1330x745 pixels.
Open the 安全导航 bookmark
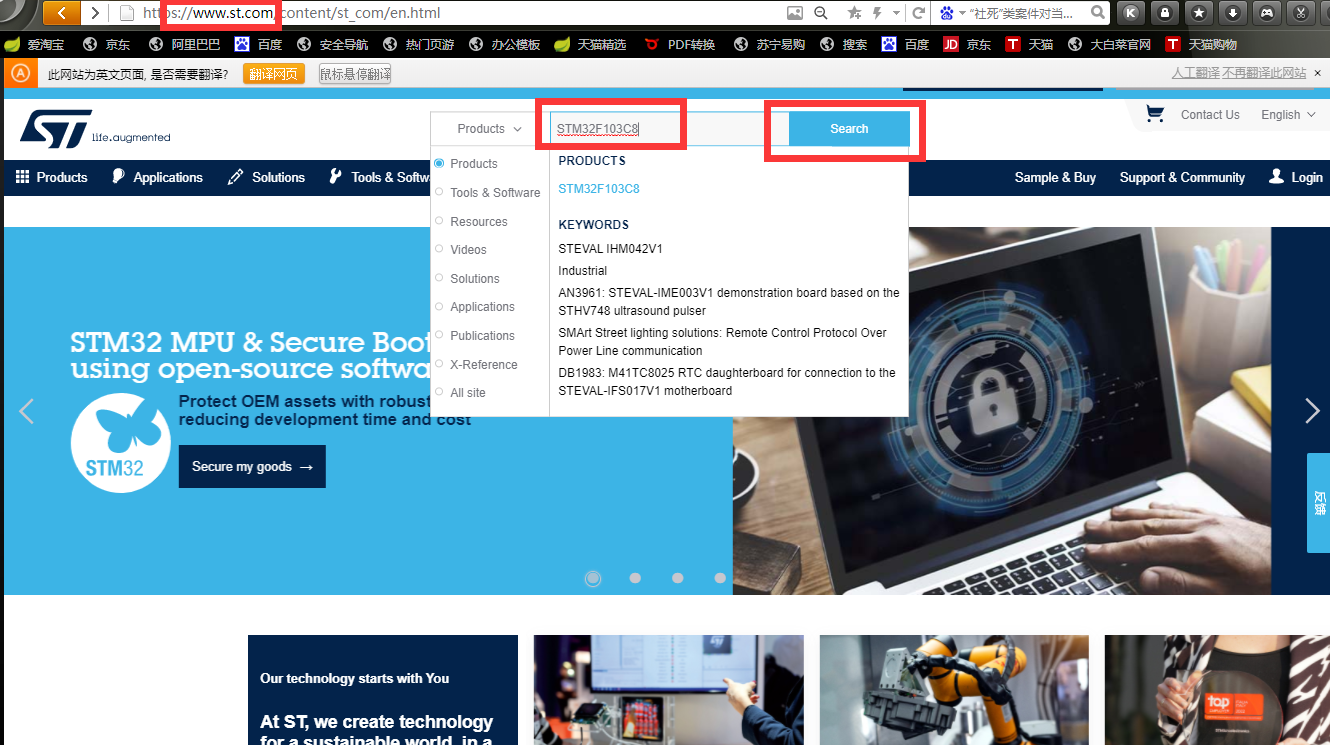pos(332,44)
